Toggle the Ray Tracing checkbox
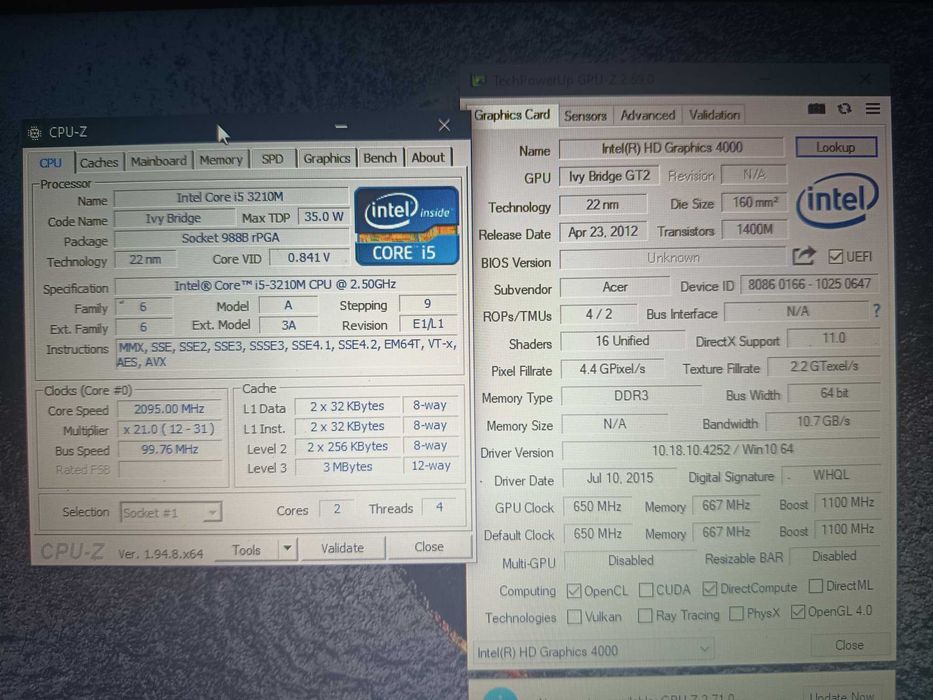 tap(644, 615)
